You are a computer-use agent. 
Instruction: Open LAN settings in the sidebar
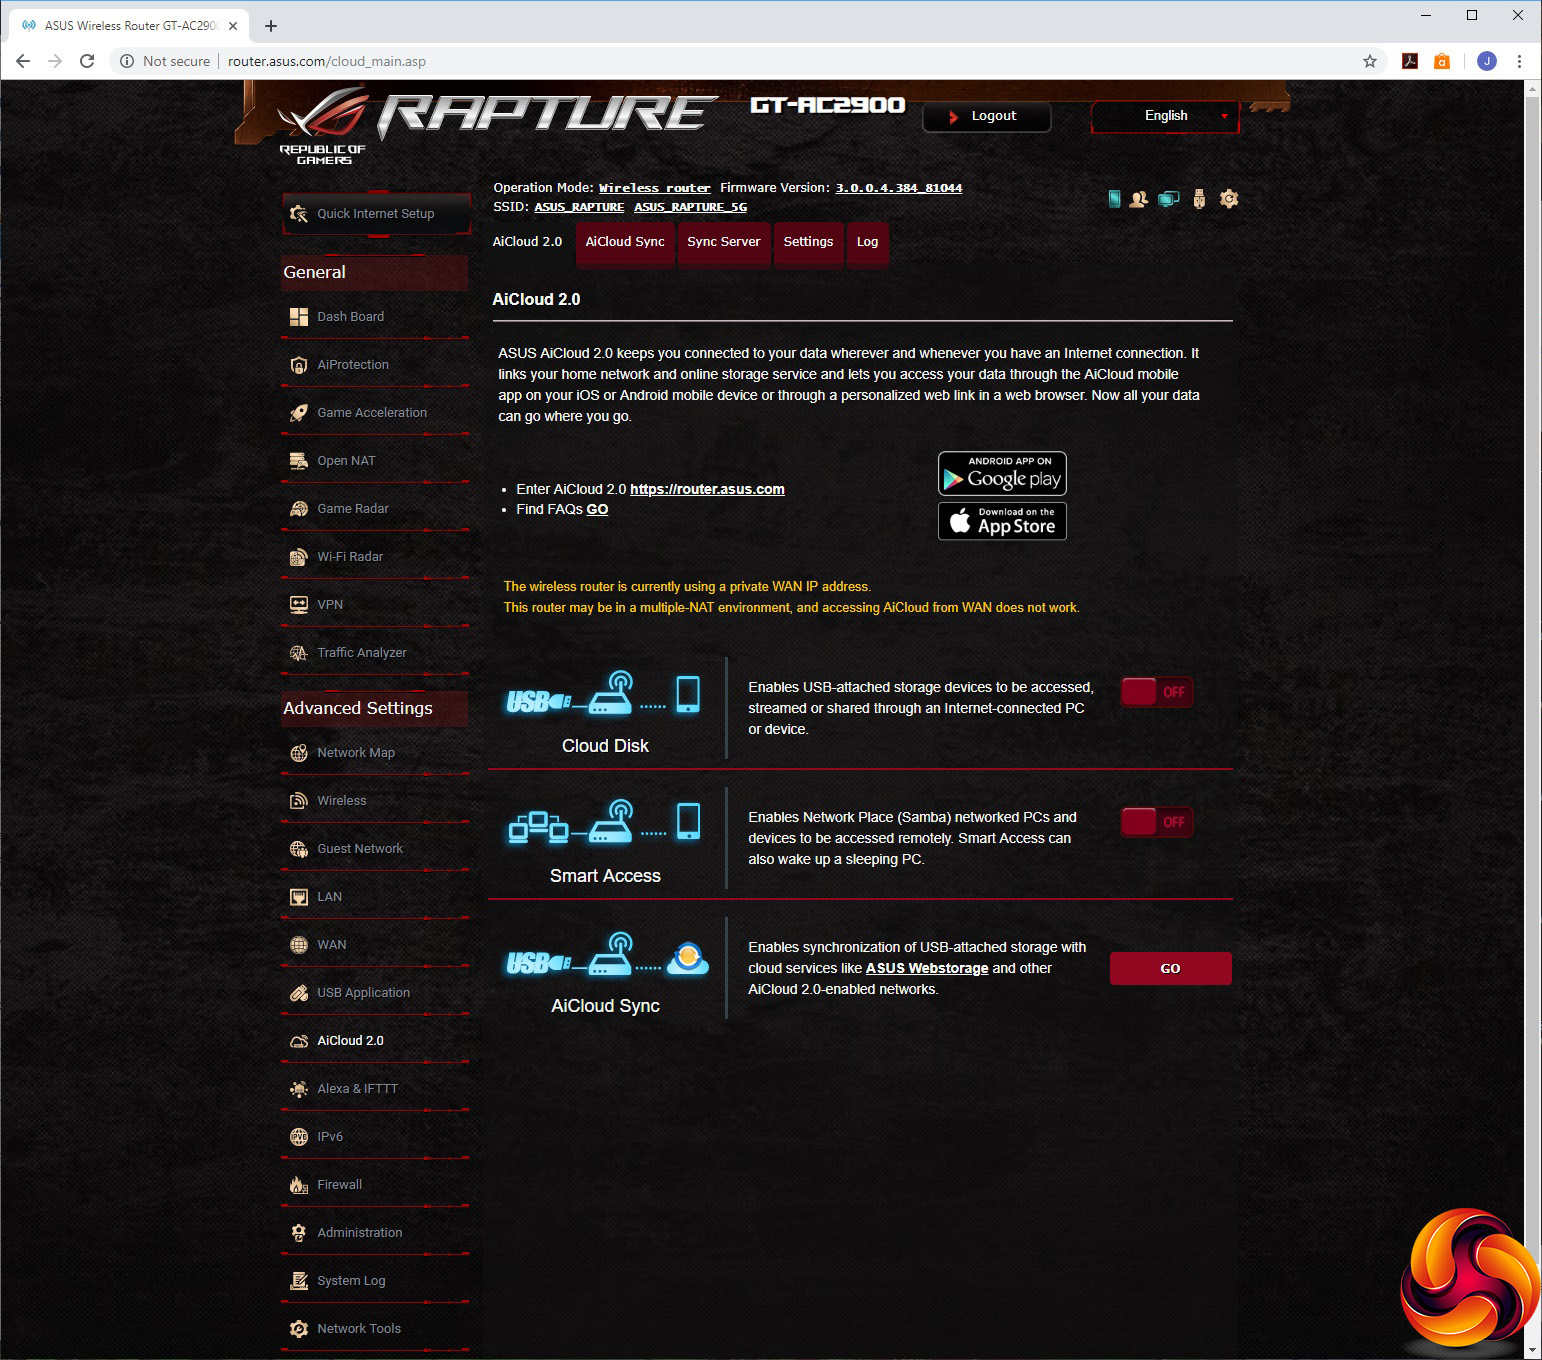tap(375, 897)
